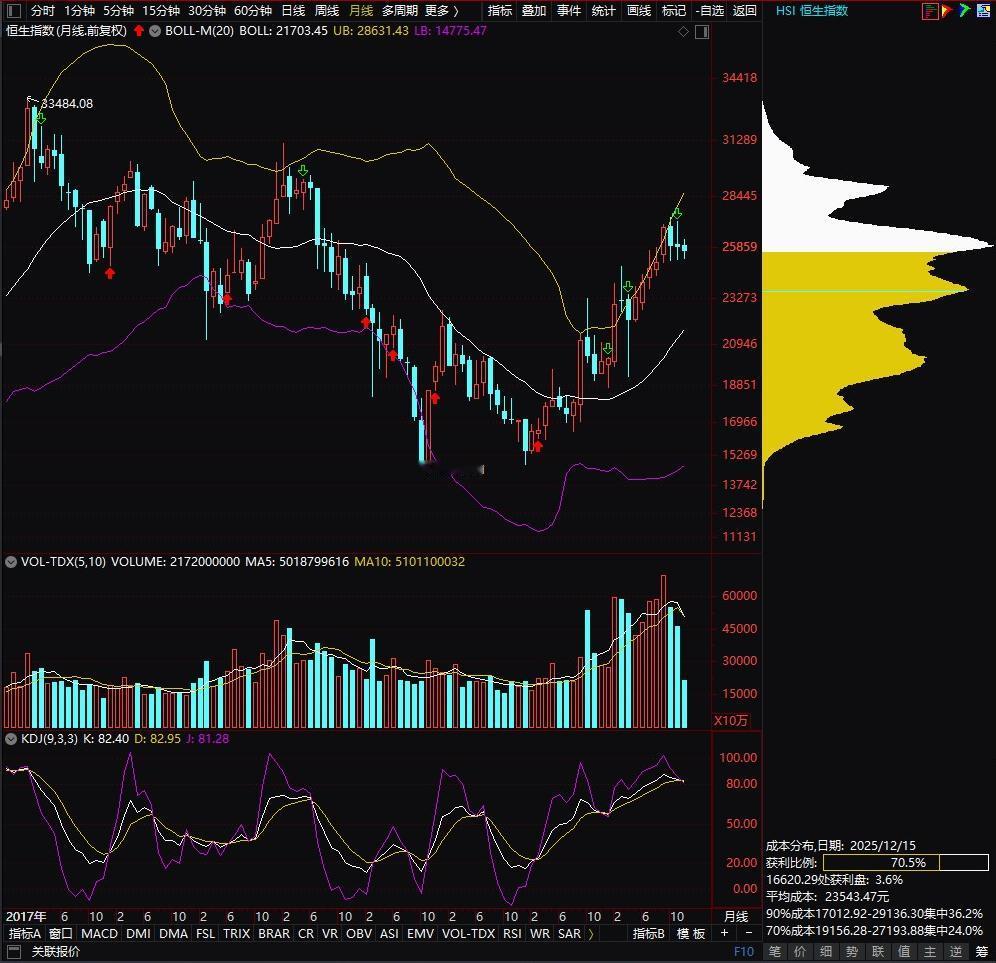Expand the 更多 timeframe menu

tap(441, 11)
